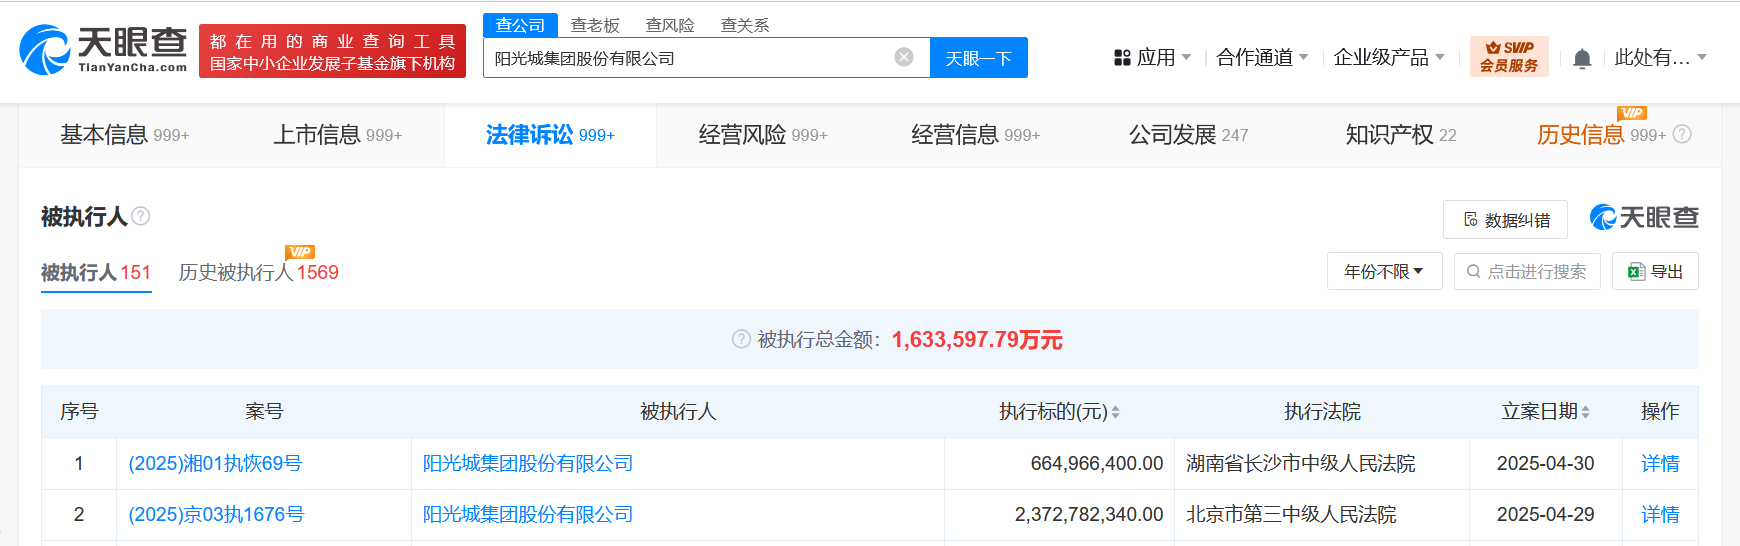Screen dimensions: 1740x546
Task: Click the amount 664,966,400.00
Action: click(1097, 463)
